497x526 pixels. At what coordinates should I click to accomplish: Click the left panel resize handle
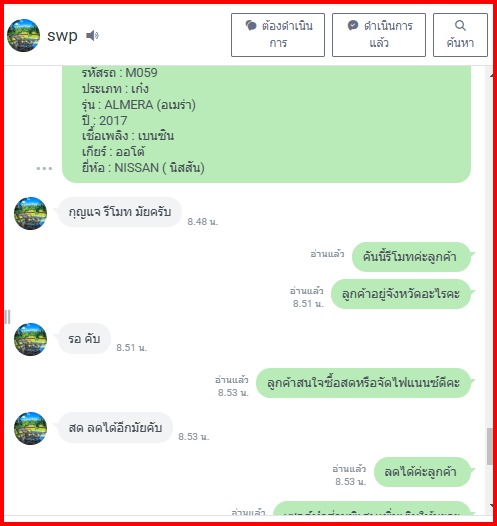click(8, 317)
